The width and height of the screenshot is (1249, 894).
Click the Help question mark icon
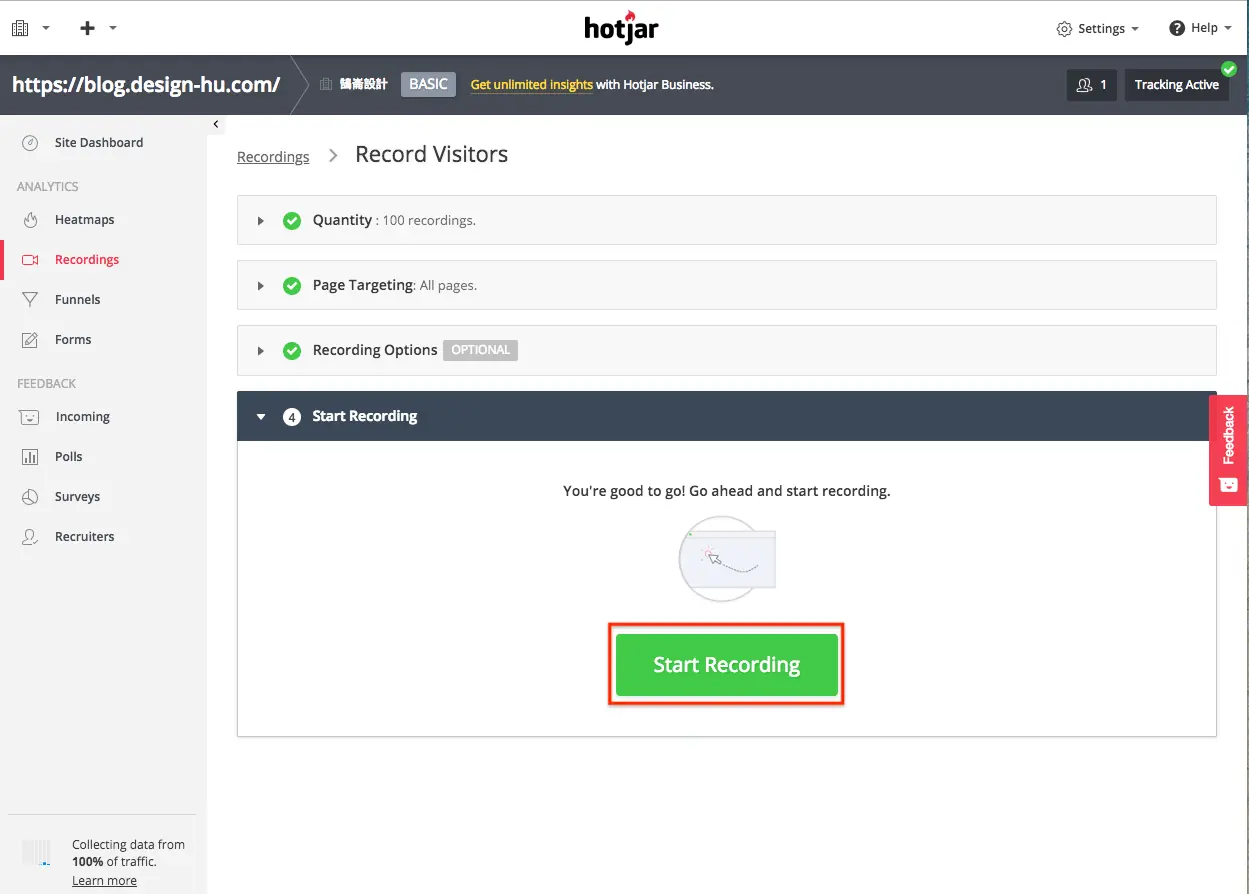[x=1177, y=28]
